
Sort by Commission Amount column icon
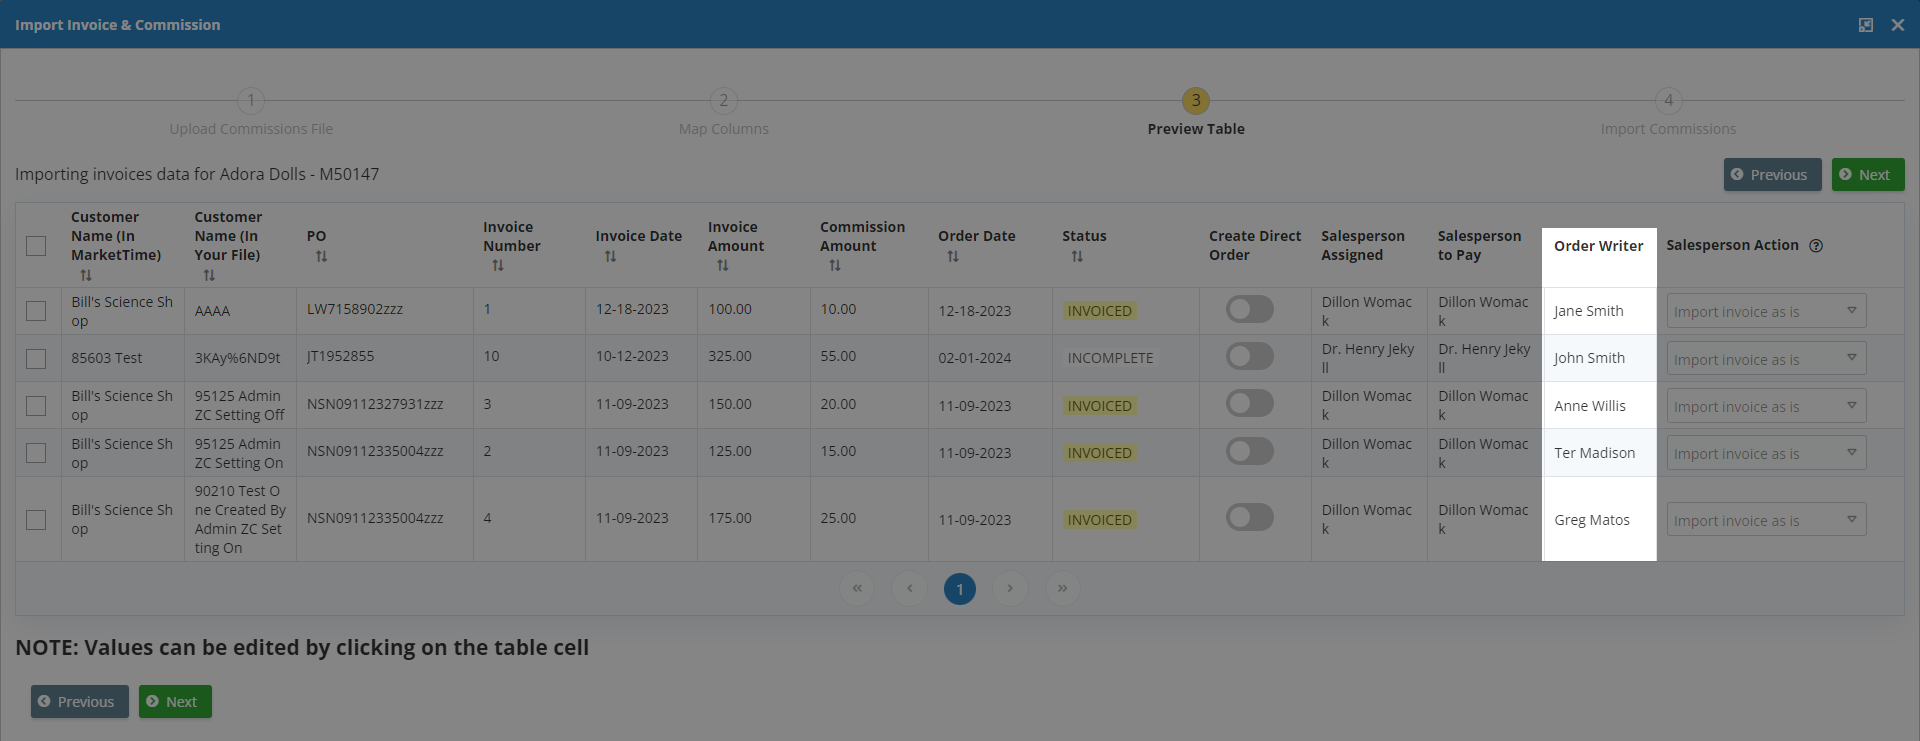tap(835, 266)
